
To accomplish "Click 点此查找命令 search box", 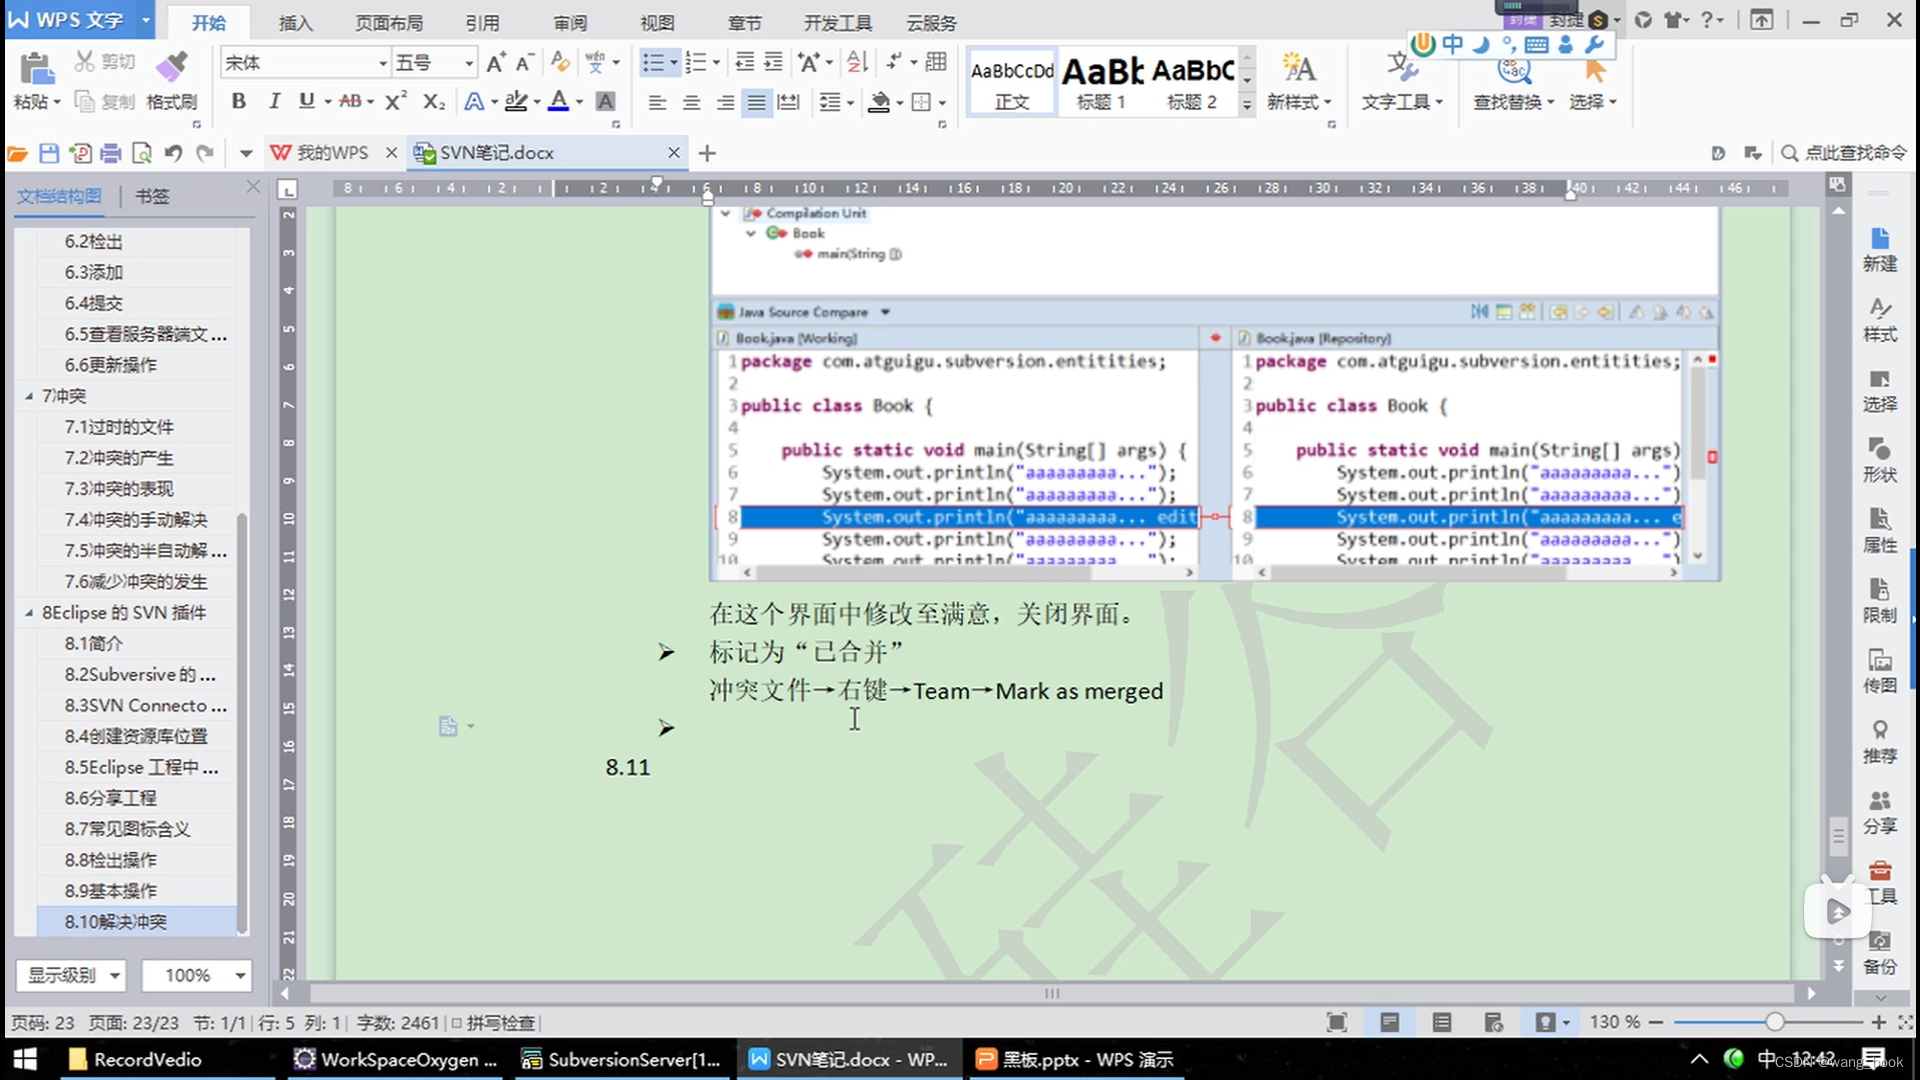I will click(1845, 153).
